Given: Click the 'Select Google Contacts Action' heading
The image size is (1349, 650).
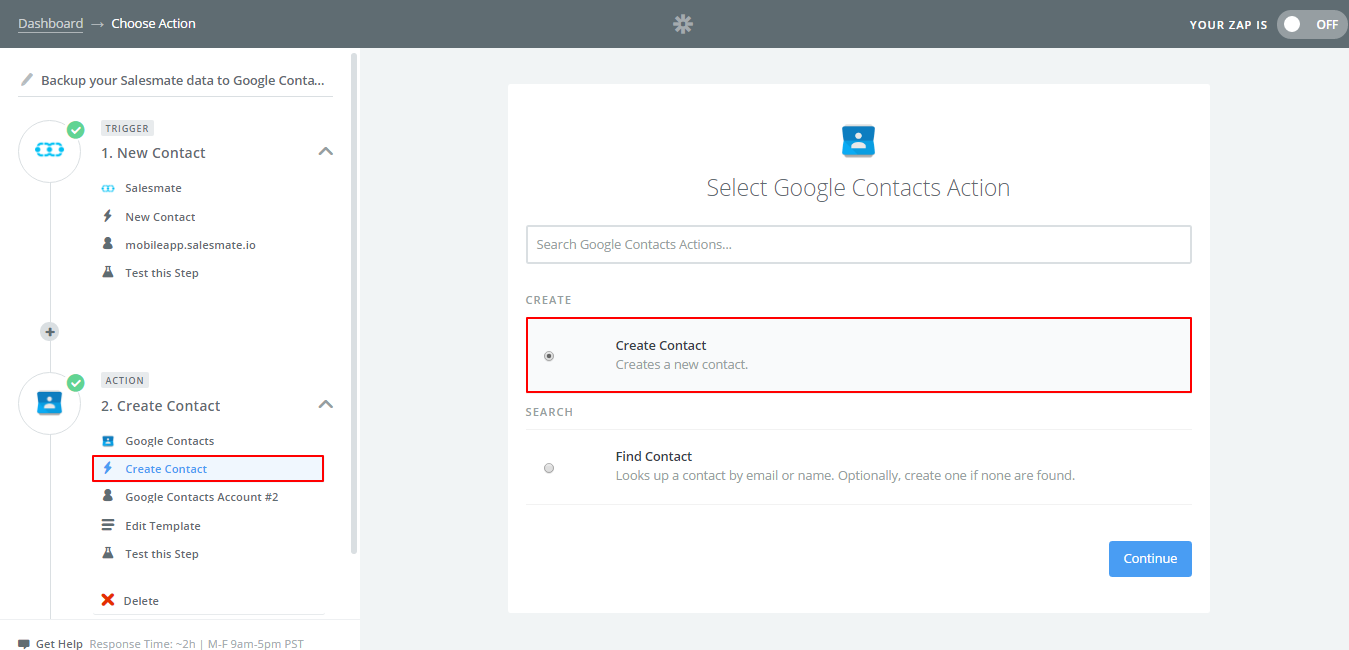Looking at the screenshot, I should (x=859, y=188).
